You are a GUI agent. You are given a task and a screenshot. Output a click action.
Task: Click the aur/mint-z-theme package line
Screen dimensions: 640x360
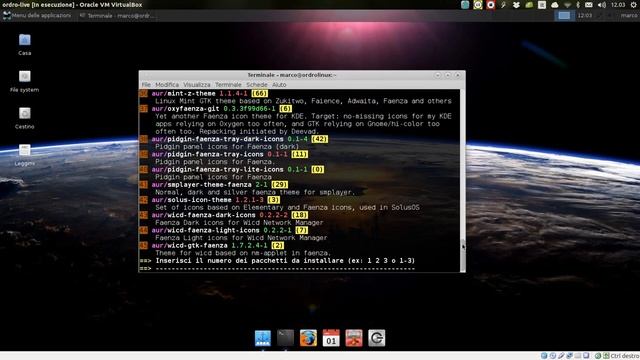(x=209, y=93)
